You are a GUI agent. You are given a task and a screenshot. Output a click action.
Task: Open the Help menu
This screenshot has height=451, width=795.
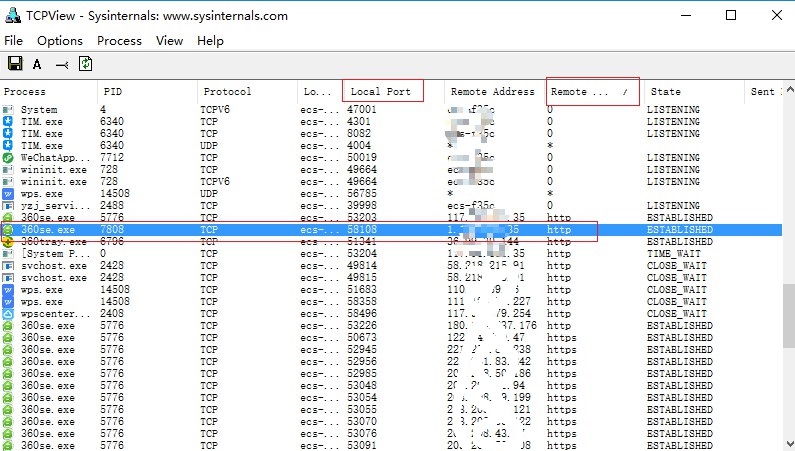210,41
